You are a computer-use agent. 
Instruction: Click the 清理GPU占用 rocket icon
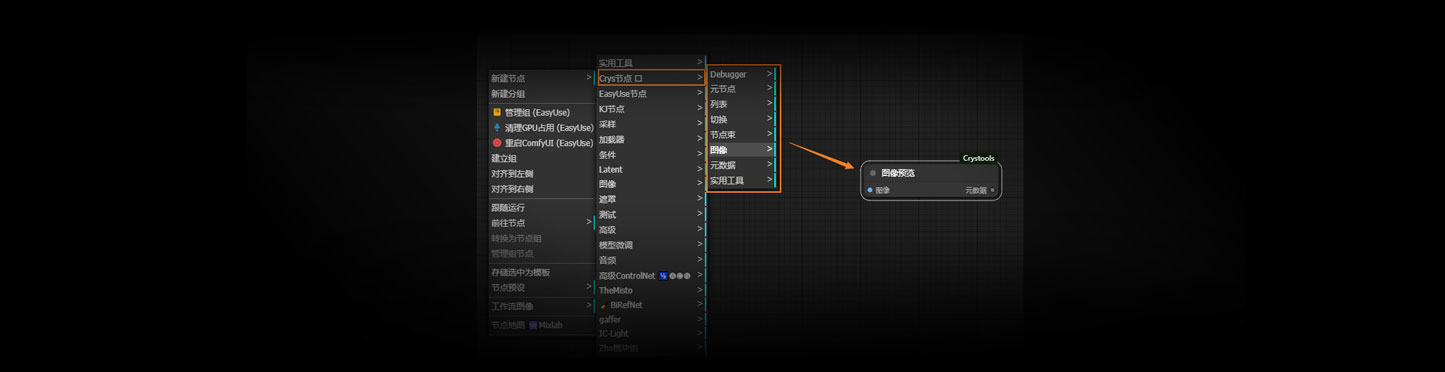(497, 128)
